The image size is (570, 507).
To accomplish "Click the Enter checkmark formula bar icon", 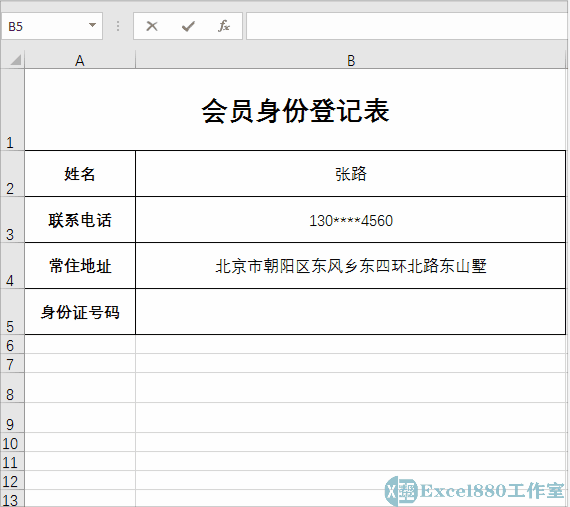I will (x=188, y=26).
